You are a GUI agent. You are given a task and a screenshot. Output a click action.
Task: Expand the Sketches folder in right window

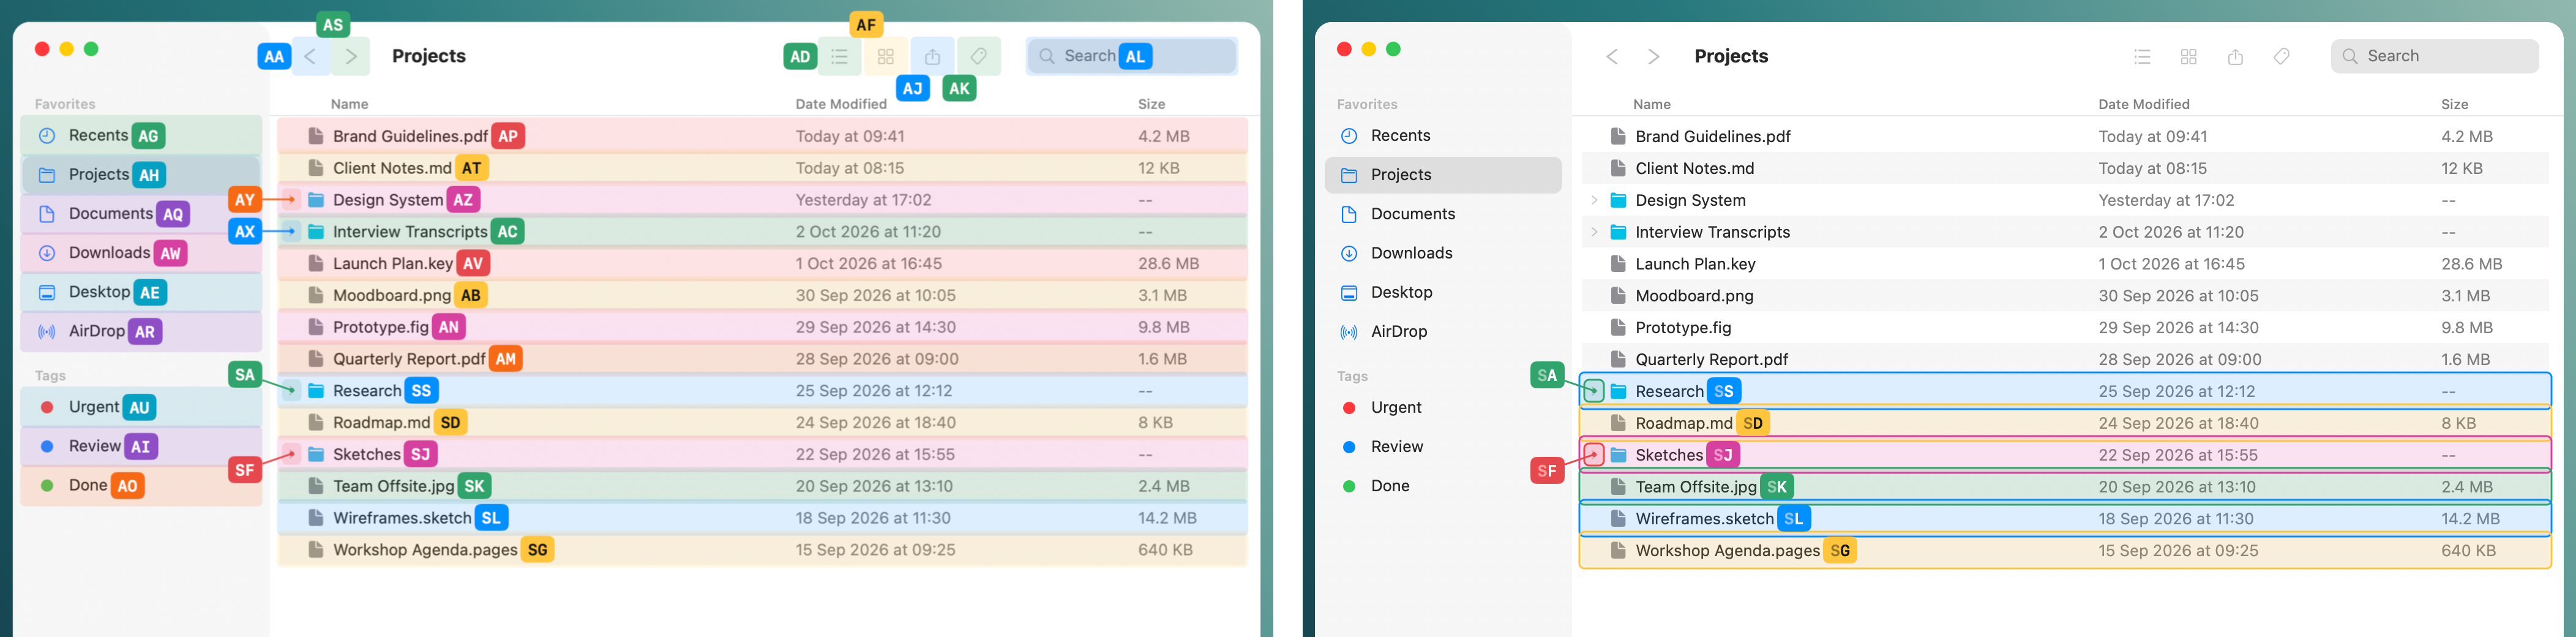coord(1594,455)
